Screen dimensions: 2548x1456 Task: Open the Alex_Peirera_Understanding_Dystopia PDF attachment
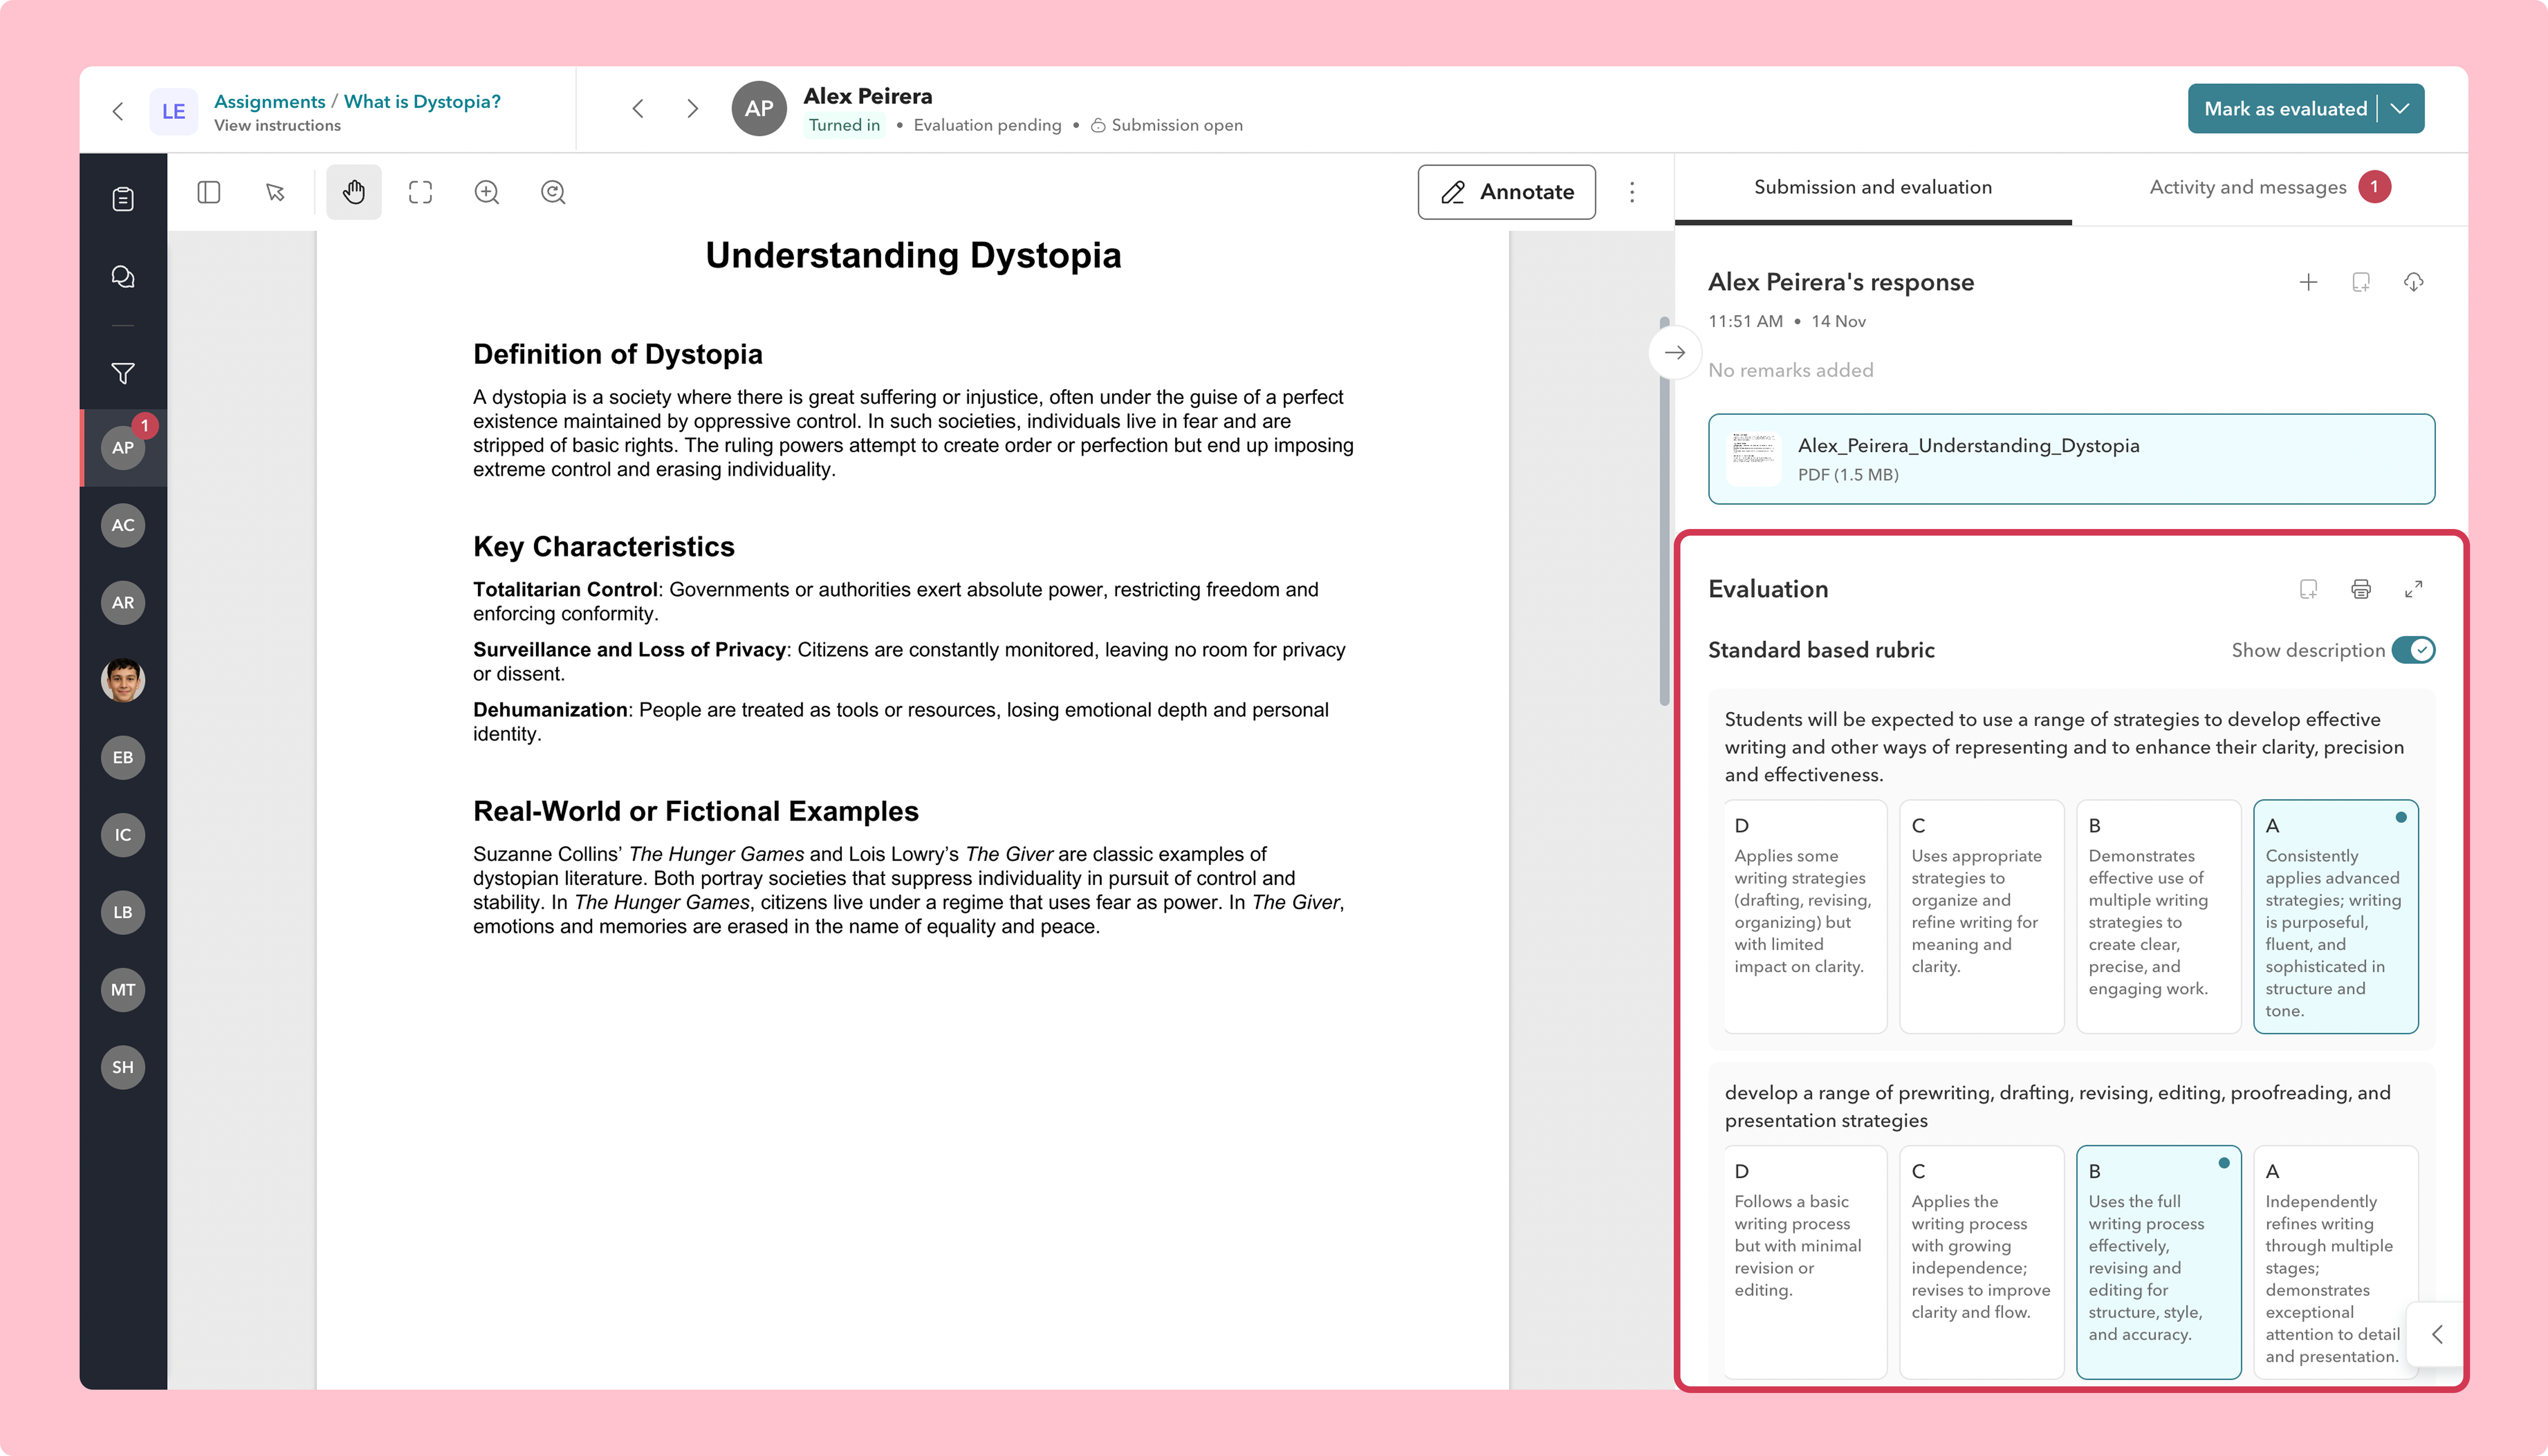(x=2072, y=459)
